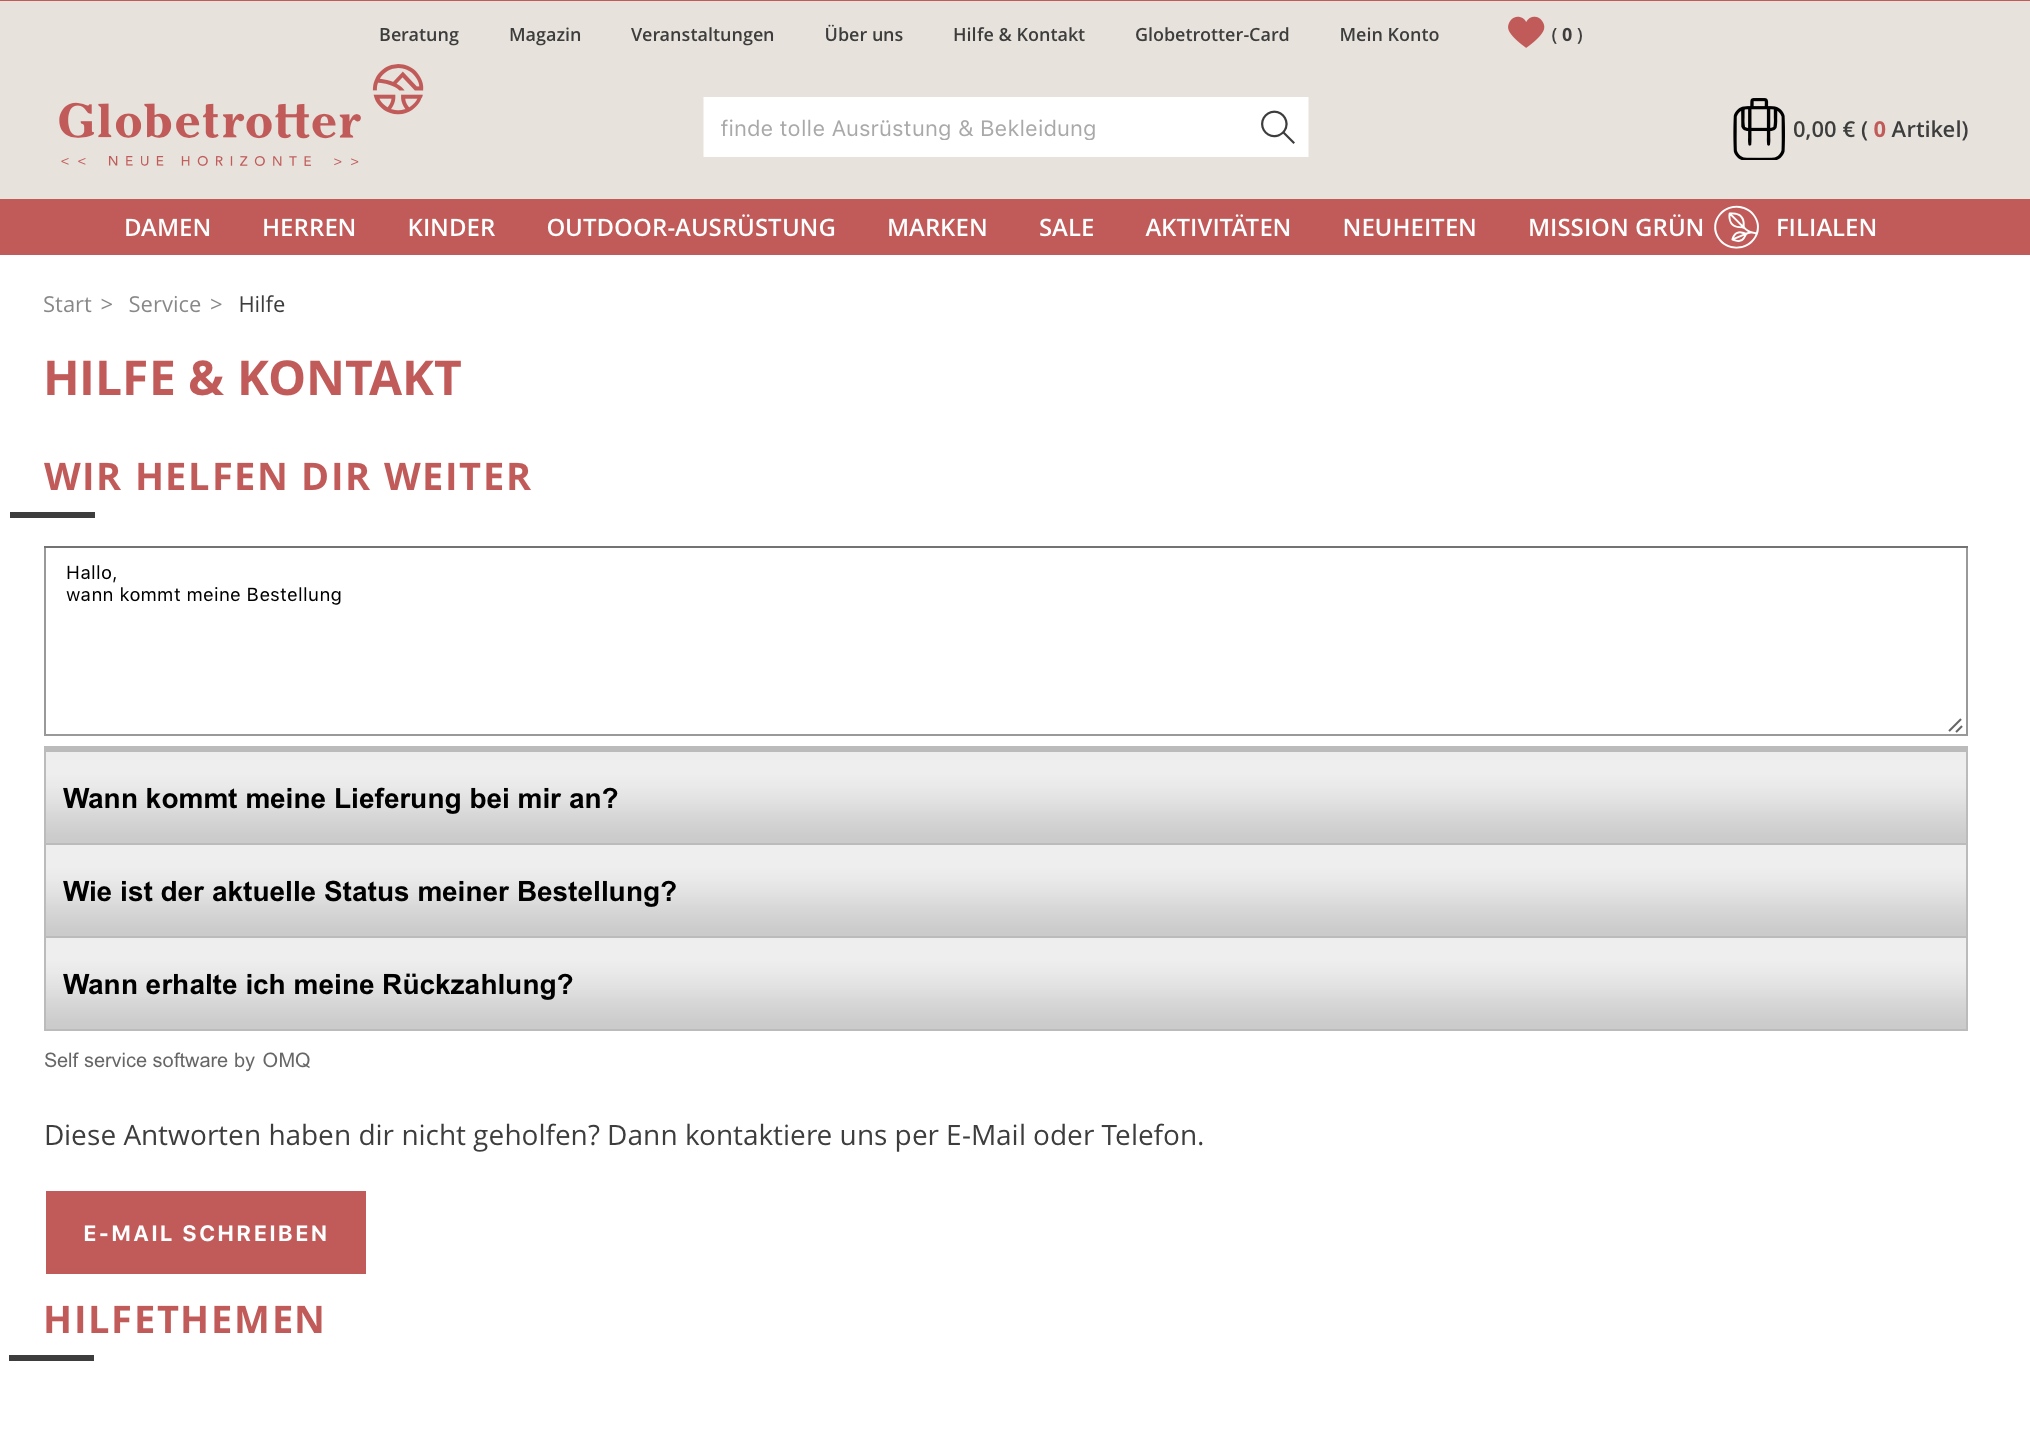Image resolution: width=2030 pixels, height=1438 pixels.
Task: Open Veranstaltungen link
Action: pyautogui.click(x=702, y=35)
